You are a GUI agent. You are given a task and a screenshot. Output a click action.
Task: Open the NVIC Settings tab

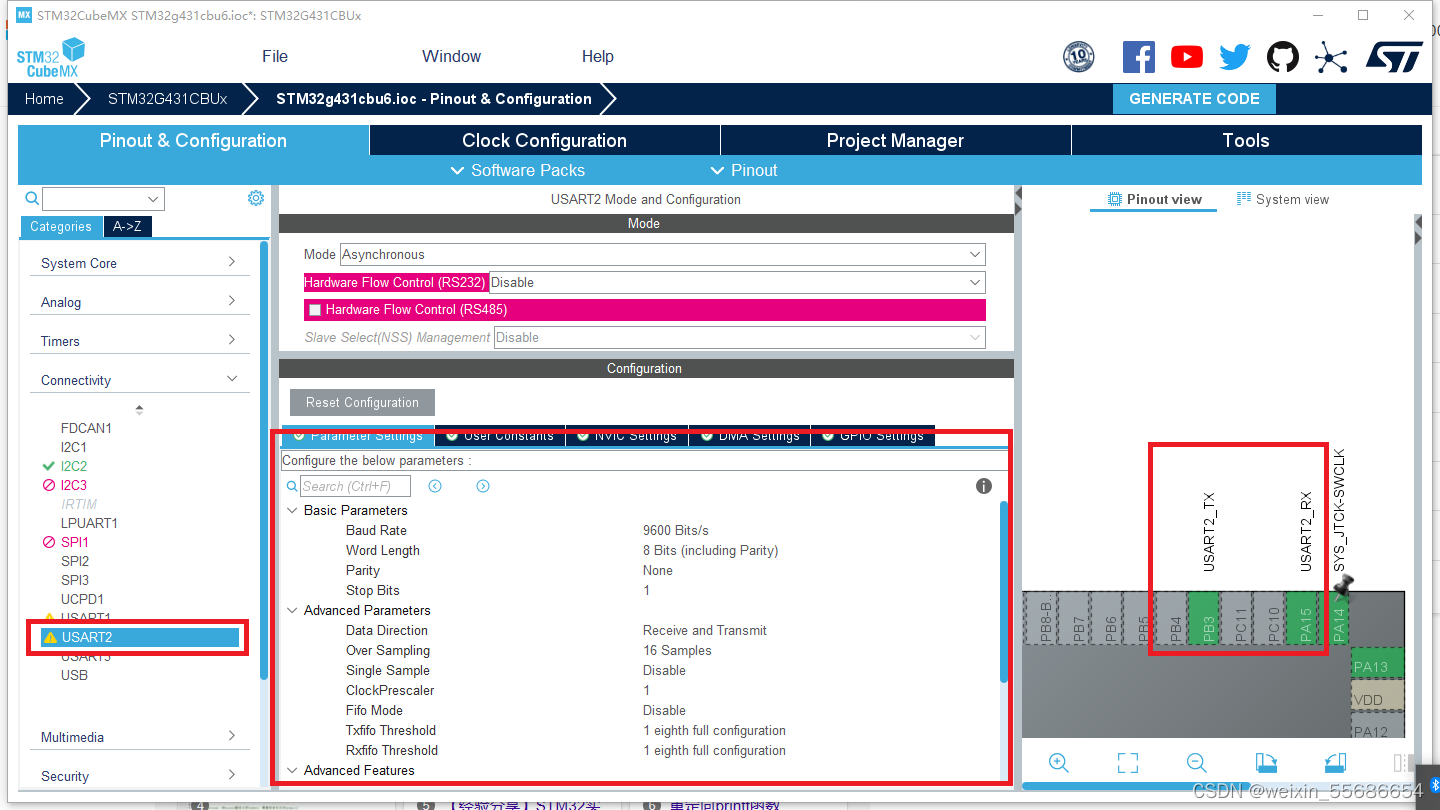coord(627,436)
